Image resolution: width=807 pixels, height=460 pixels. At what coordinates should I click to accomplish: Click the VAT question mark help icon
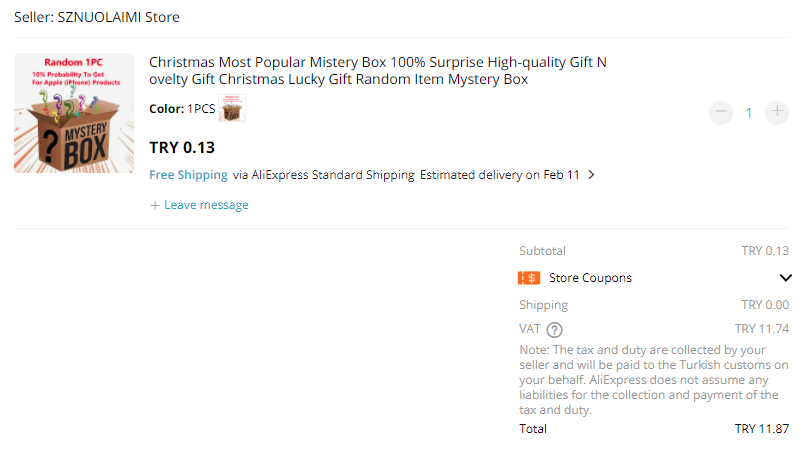pyautogui.click(x=554, y=329)
